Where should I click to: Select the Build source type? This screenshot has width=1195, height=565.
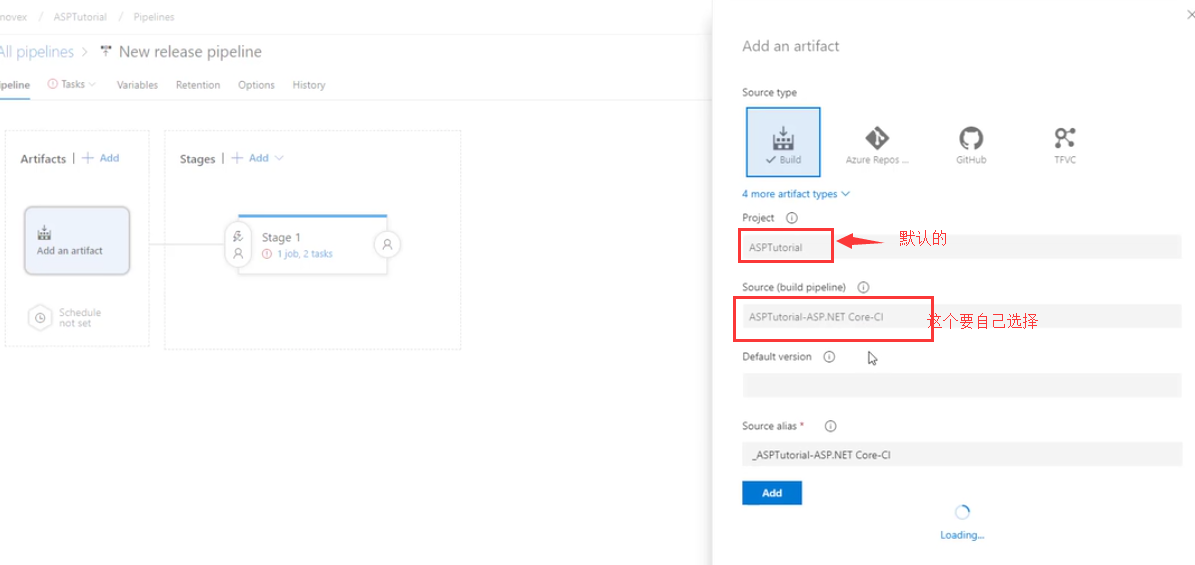tap(783, 142)
